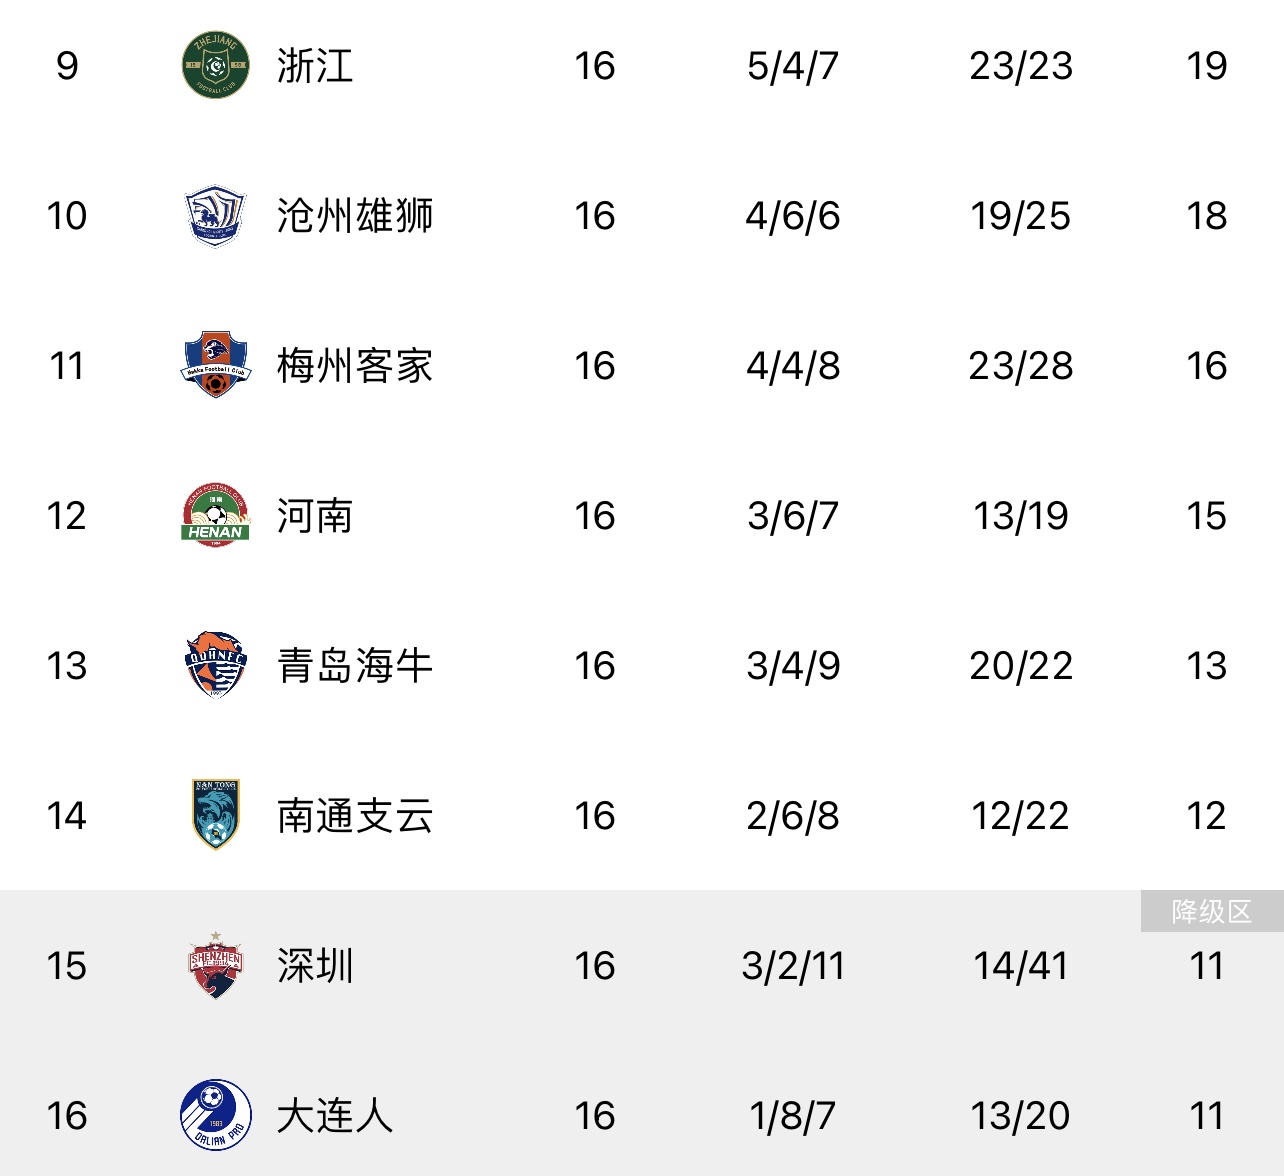This screenshot has width=1284, height=1176.
Task: Click the 深圳 team name
Action: [315, 966]
